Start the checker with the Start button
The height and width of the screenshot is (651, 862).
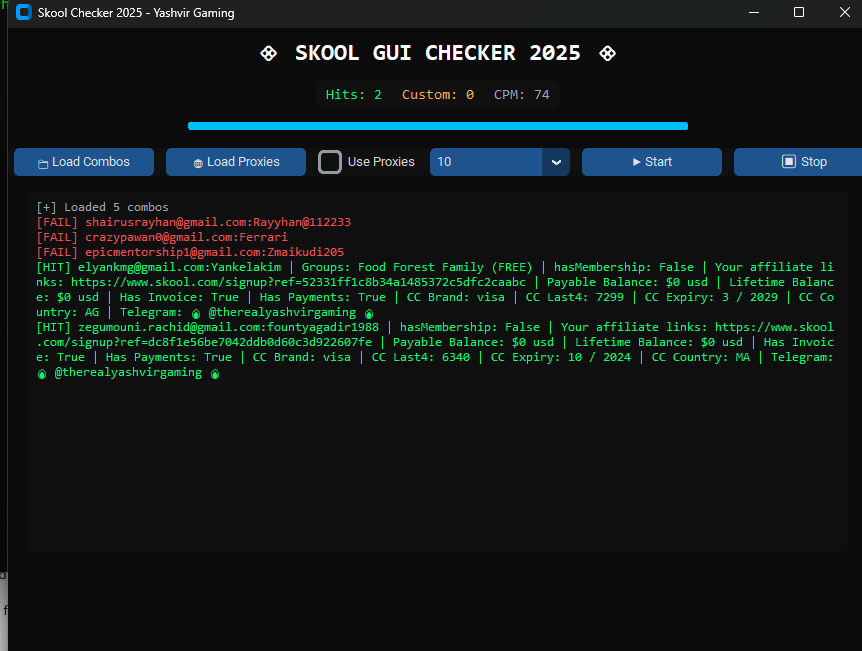(651, 162)
